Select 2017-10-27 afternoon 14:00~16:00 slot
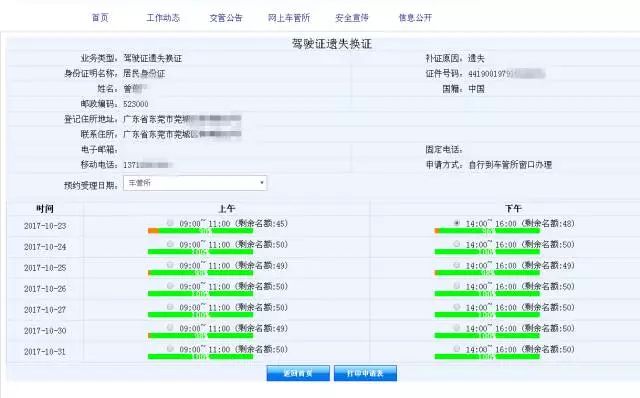Image resolution: width=640 pixels, height=398 pixels. click(x=457, y=307)
